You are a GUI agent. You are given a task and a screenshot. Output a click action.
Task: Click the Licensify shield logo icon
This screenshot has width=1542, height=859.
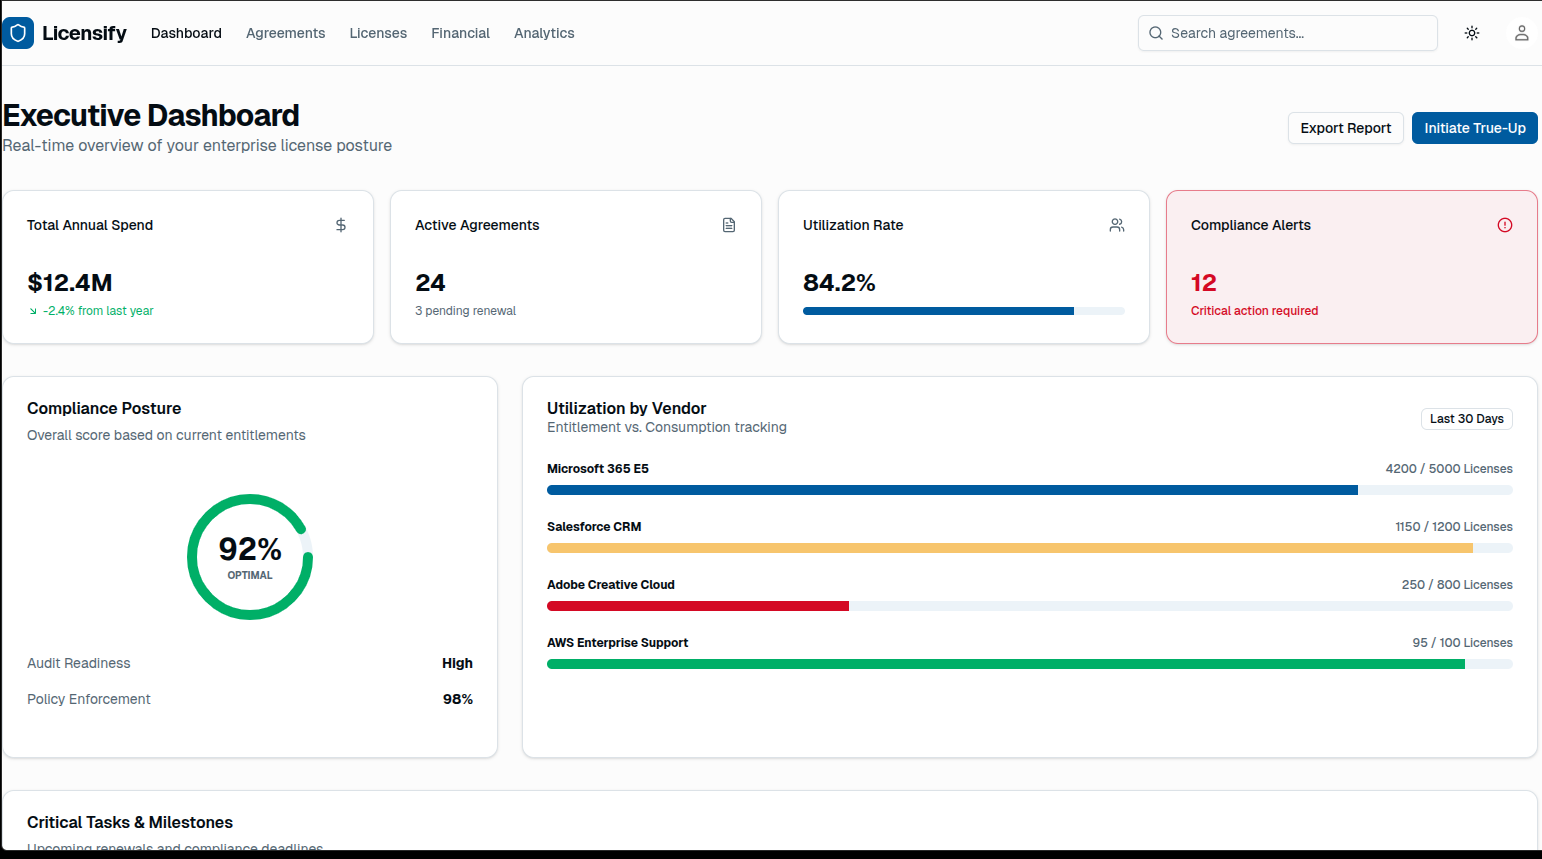pos(18,33)
